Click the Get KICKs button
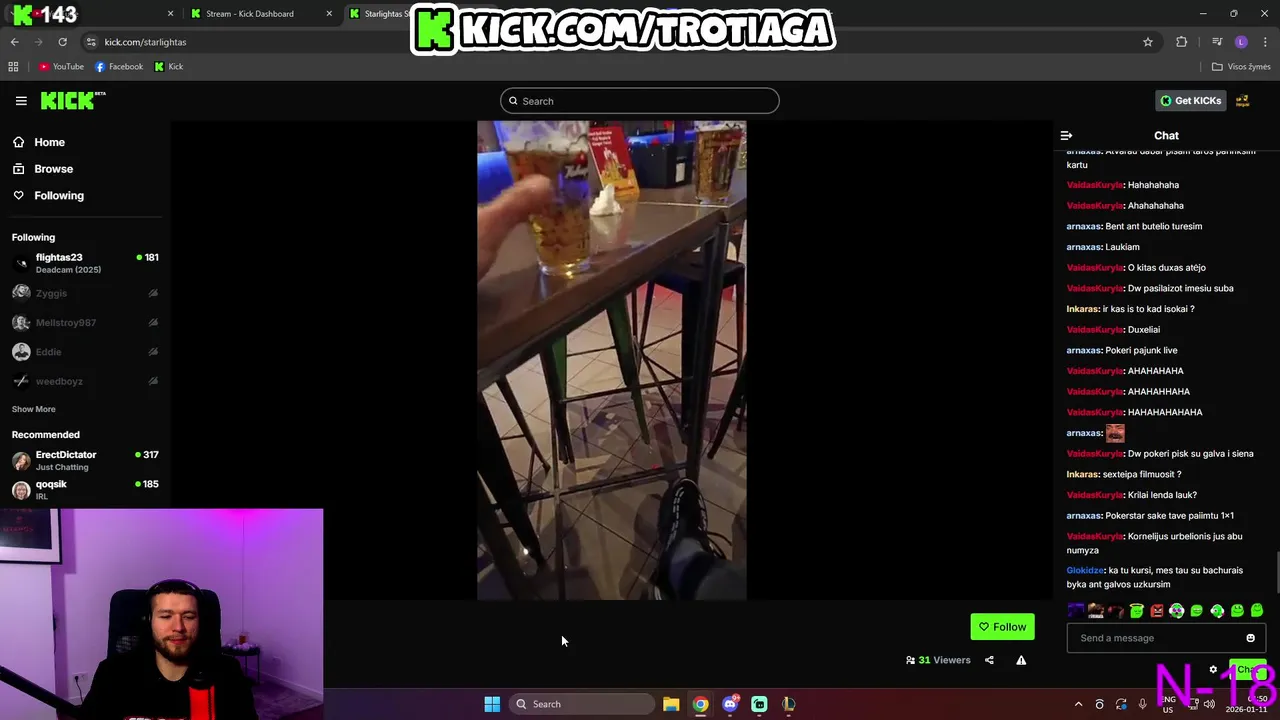The height and width of the screenshot is (720, 1280). click(1190, 101)
